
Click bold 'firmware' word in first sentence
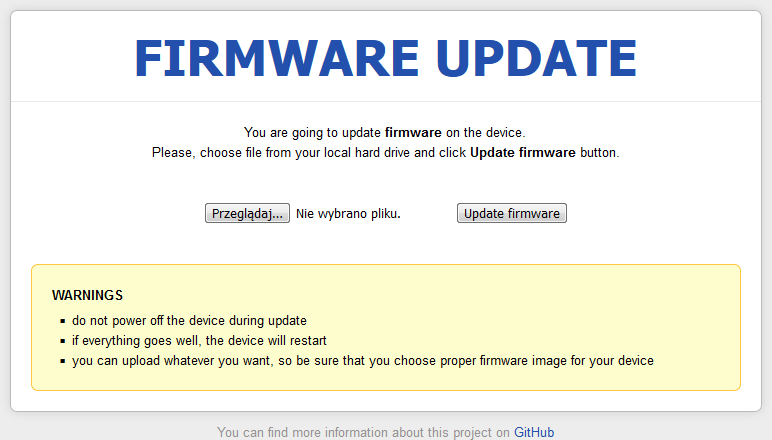click(413, 132)
